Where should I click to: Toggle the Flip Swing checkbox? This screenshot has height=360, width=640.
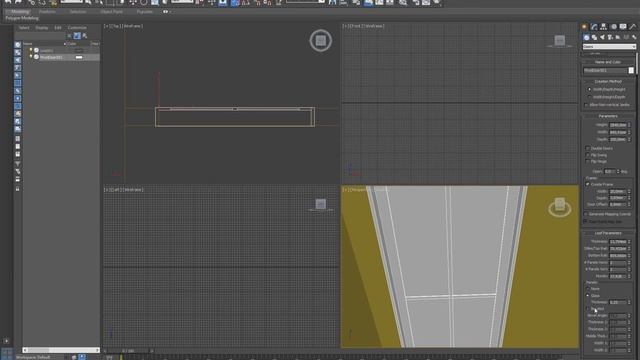click(587, 155)
